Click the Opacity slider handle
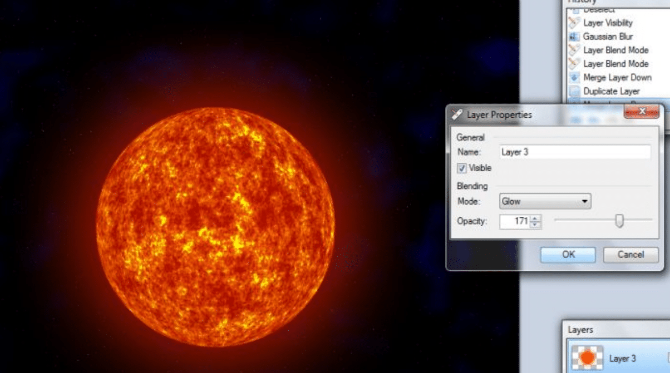This screenshot has height=373, width=670. click(619, 220)
